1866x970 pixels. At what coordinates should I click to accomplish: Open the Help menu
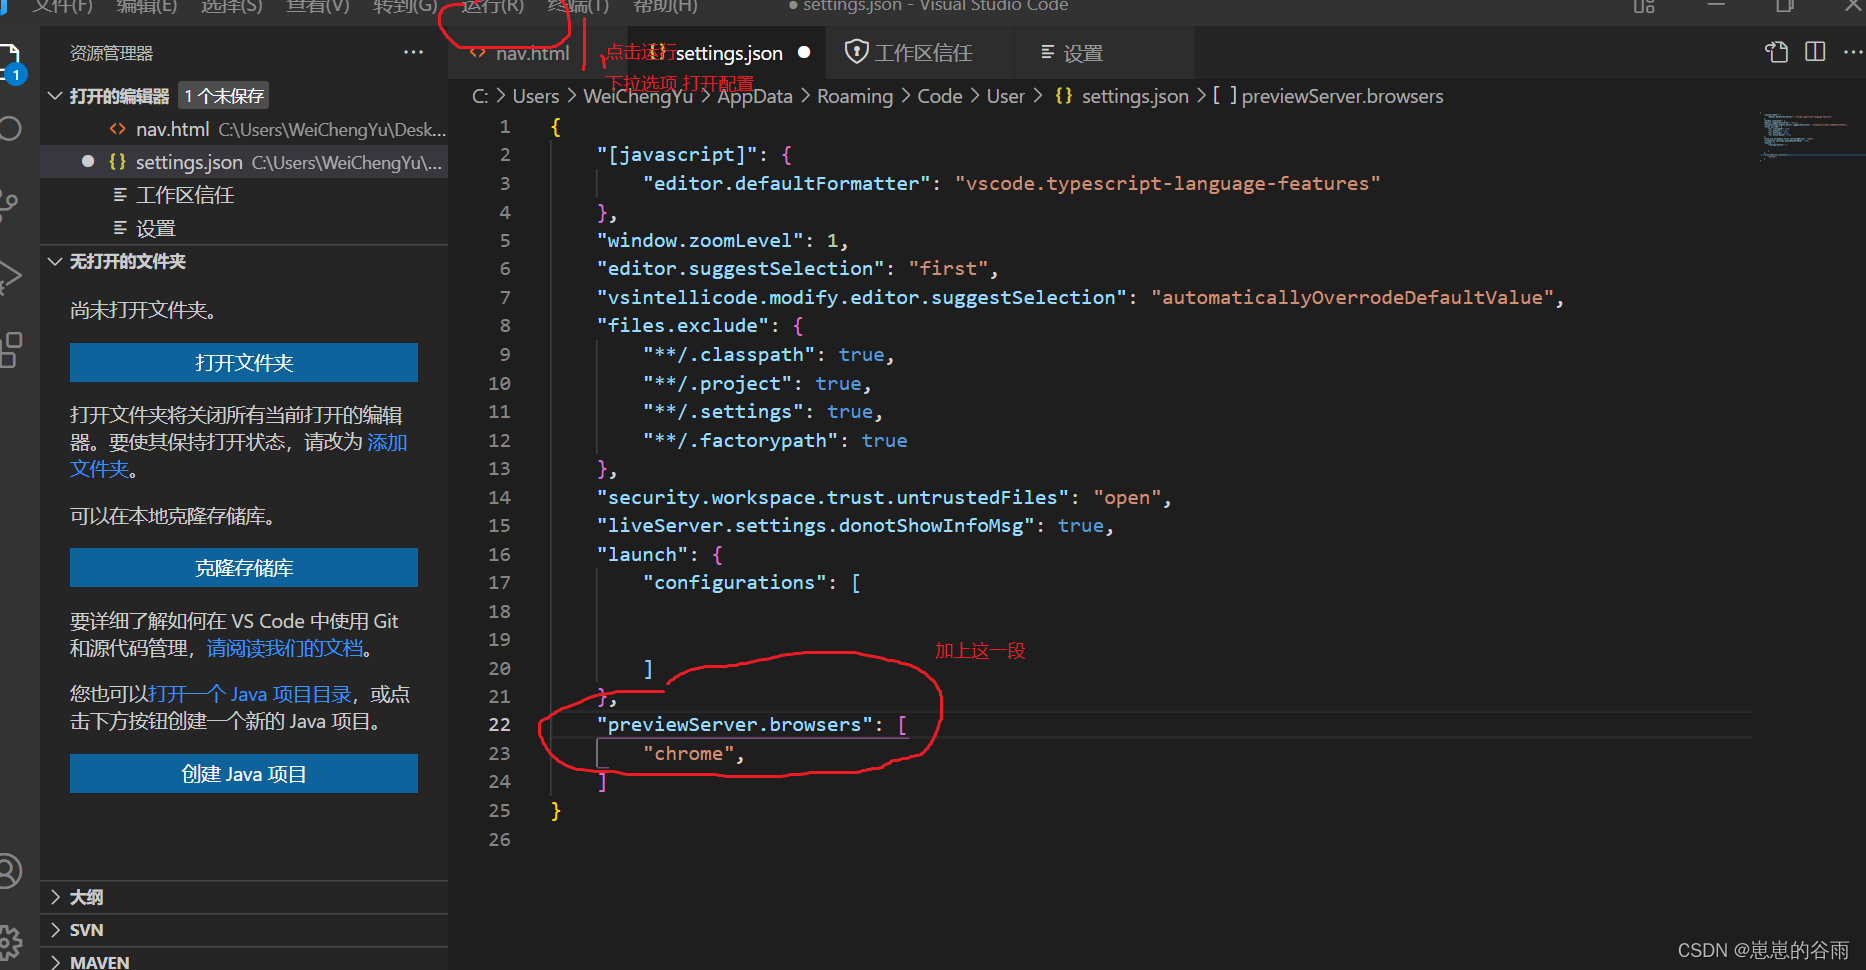click(665, 6)
